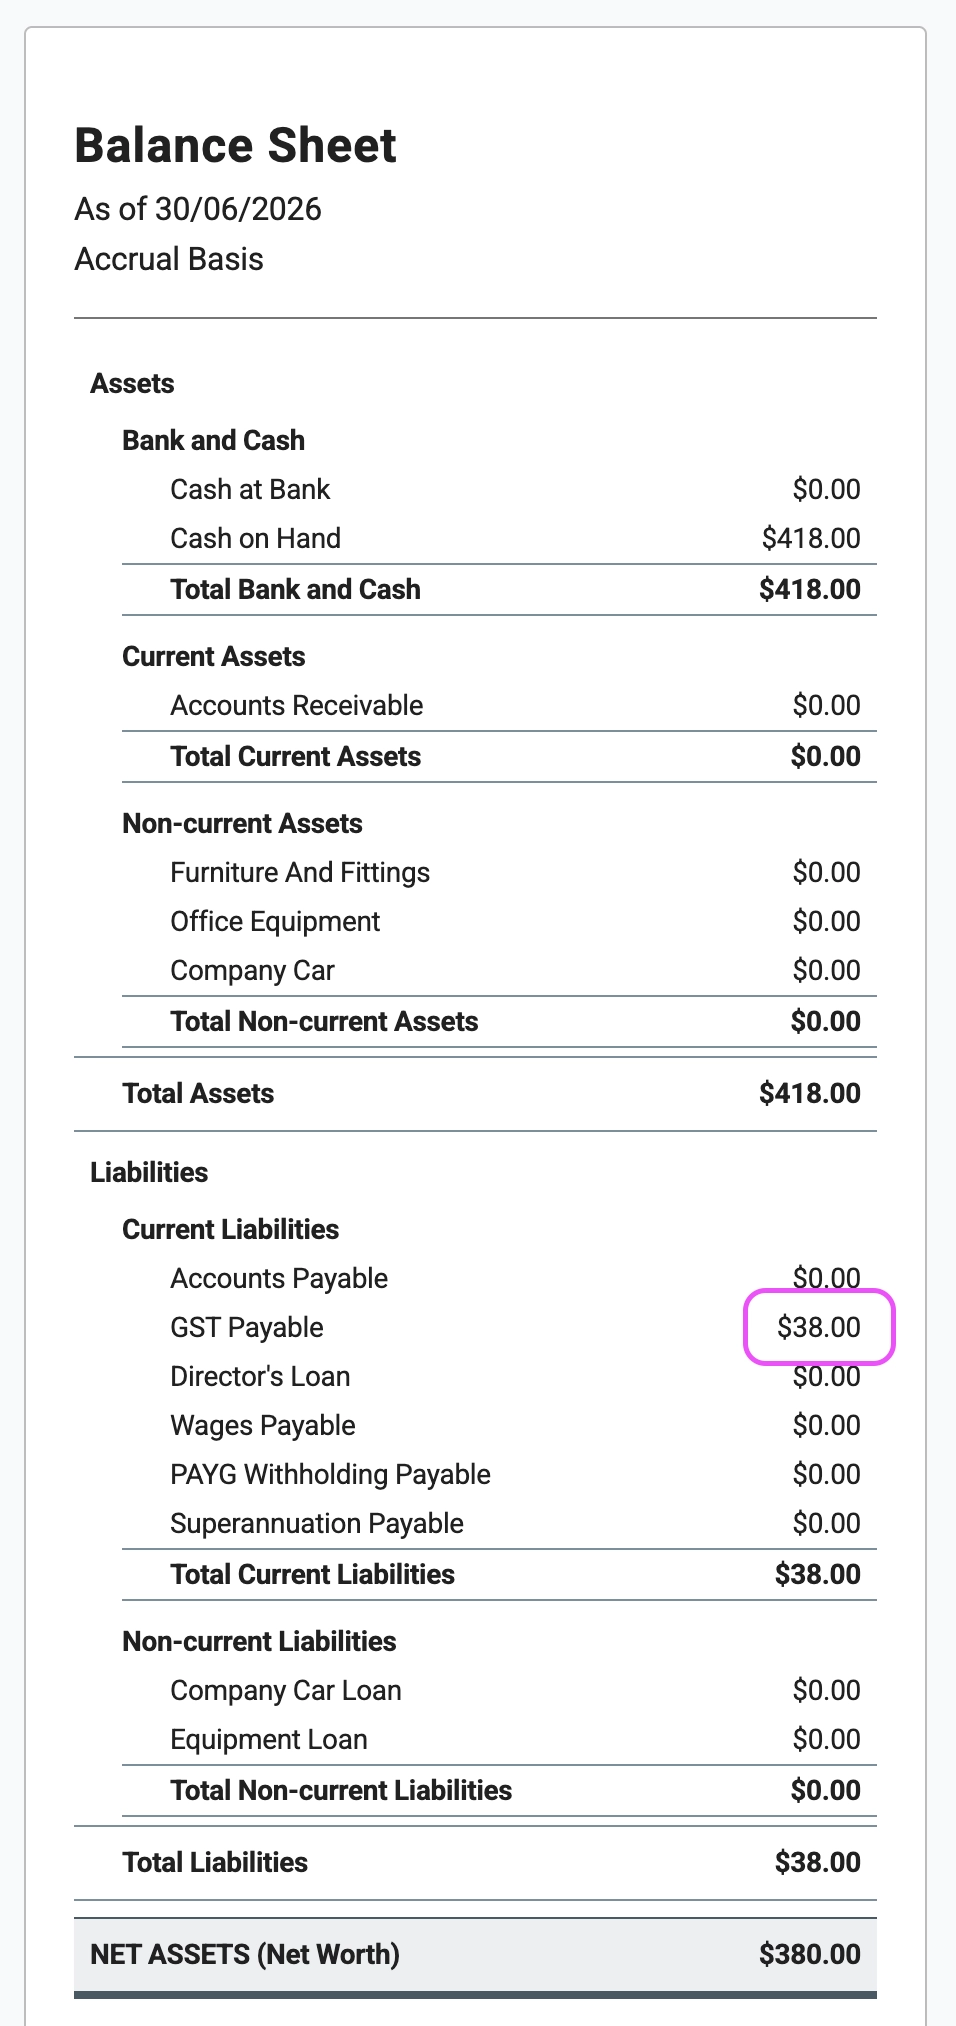Click the PAYG Withholding Payable amount
This screenshot has height=2026, width=956.
[x=827, y=1474]
